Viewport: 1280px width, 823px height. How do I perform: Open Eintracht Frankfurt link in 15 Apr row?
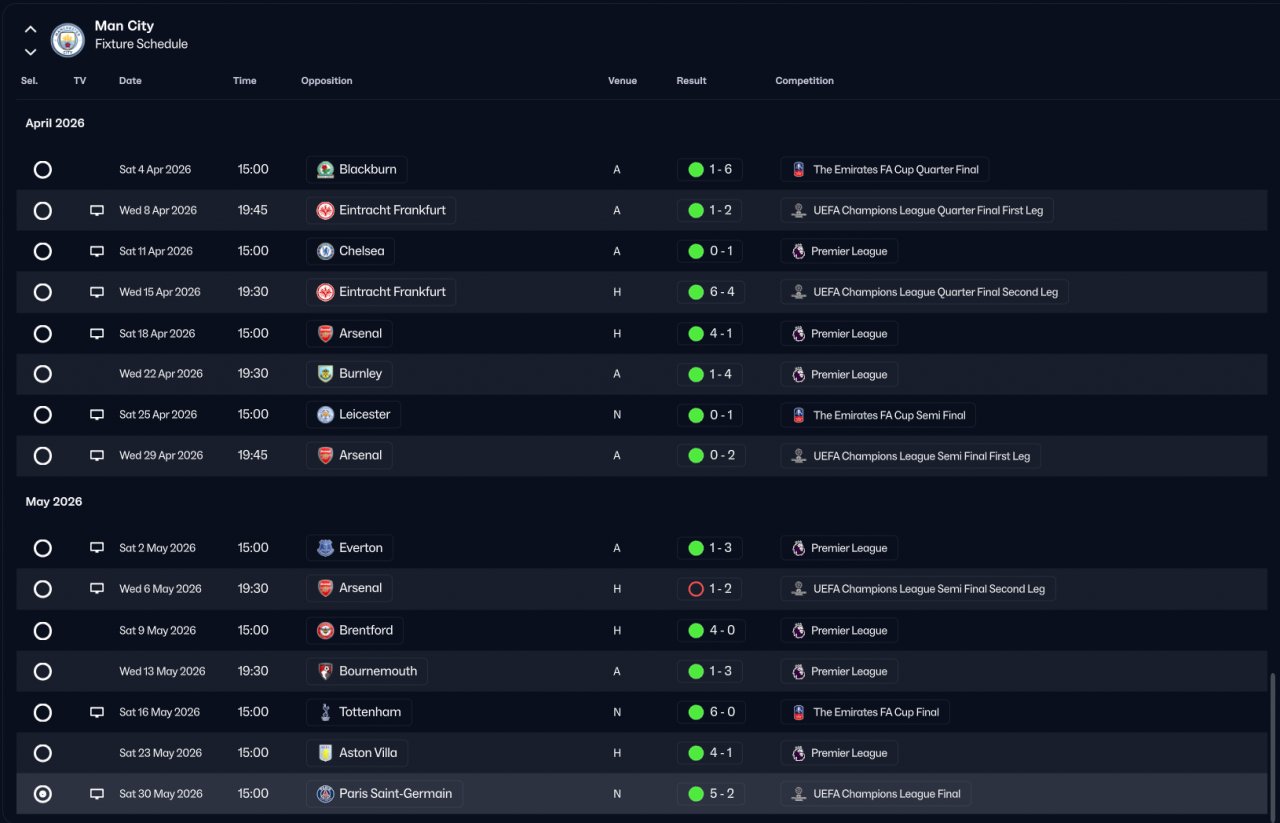click(x=392, y=292)
